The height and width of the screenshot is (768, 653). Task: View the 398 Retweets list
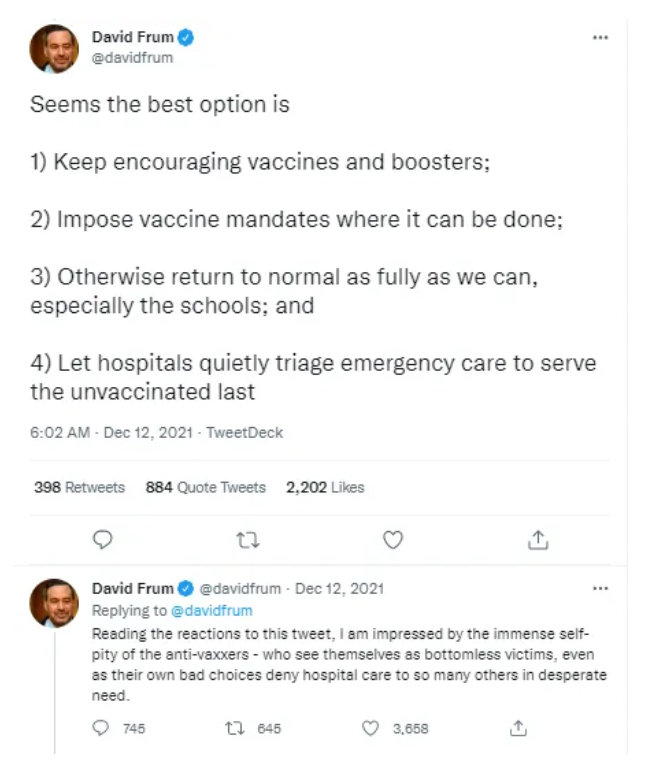coord(80,488)
